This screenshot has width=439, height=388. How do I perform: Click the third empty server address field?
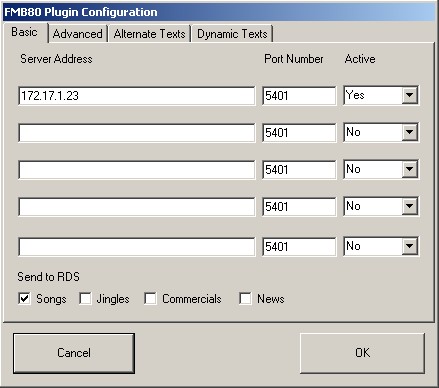pos(137,170)
